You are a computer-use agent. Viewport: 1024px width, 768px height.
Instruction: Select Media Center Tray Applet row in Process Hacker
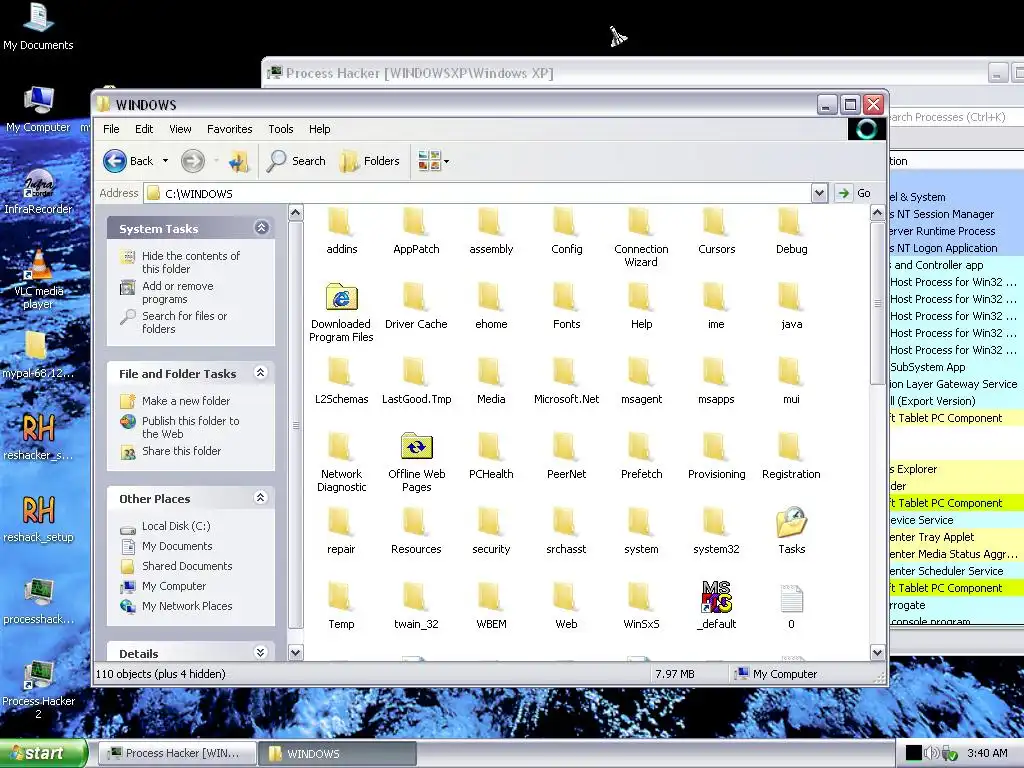pyautogui.click(x=956, y=537)
